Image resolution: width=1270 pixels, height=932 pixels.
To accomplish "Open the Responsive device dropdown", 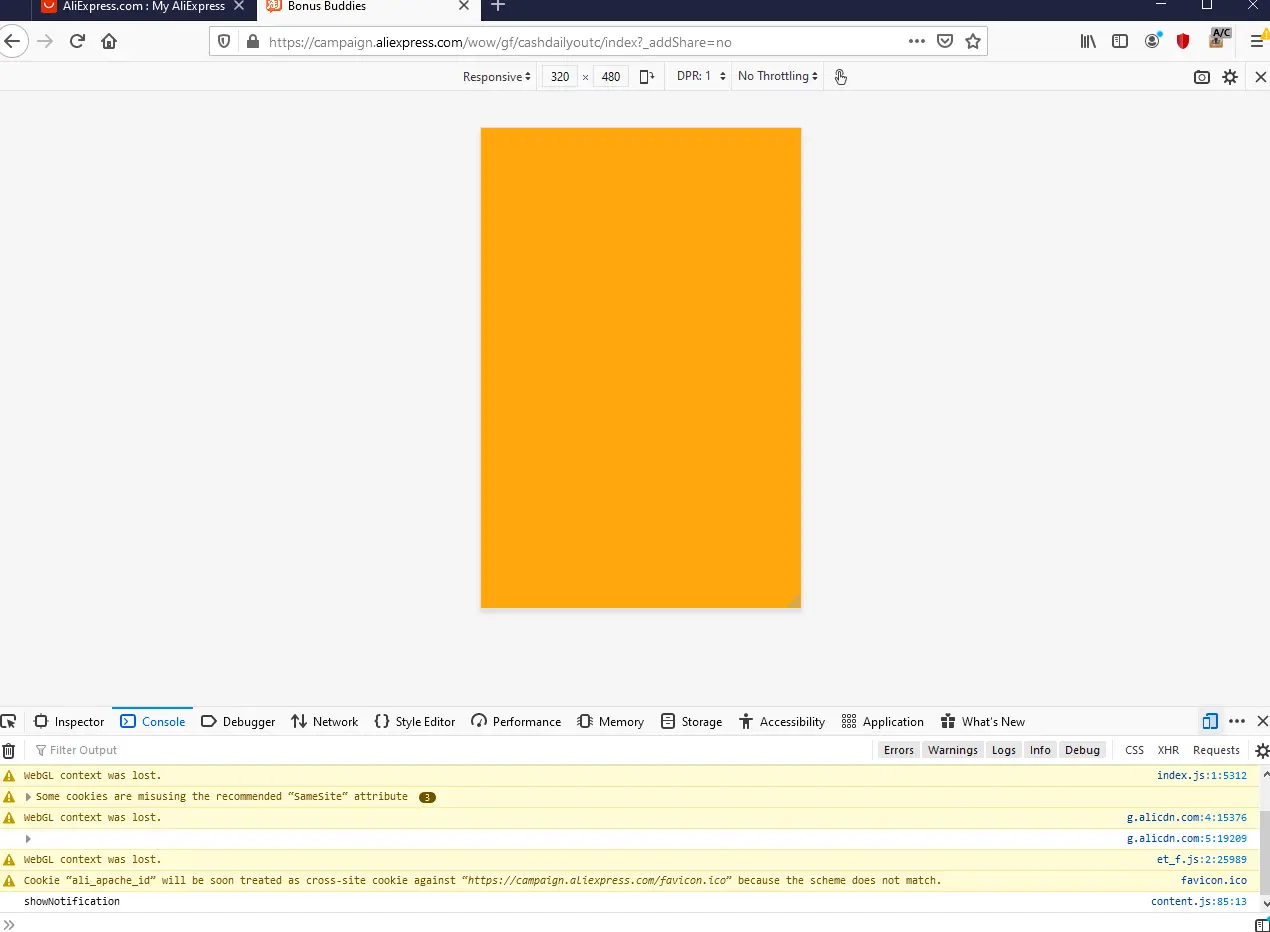I will (496, 77).
